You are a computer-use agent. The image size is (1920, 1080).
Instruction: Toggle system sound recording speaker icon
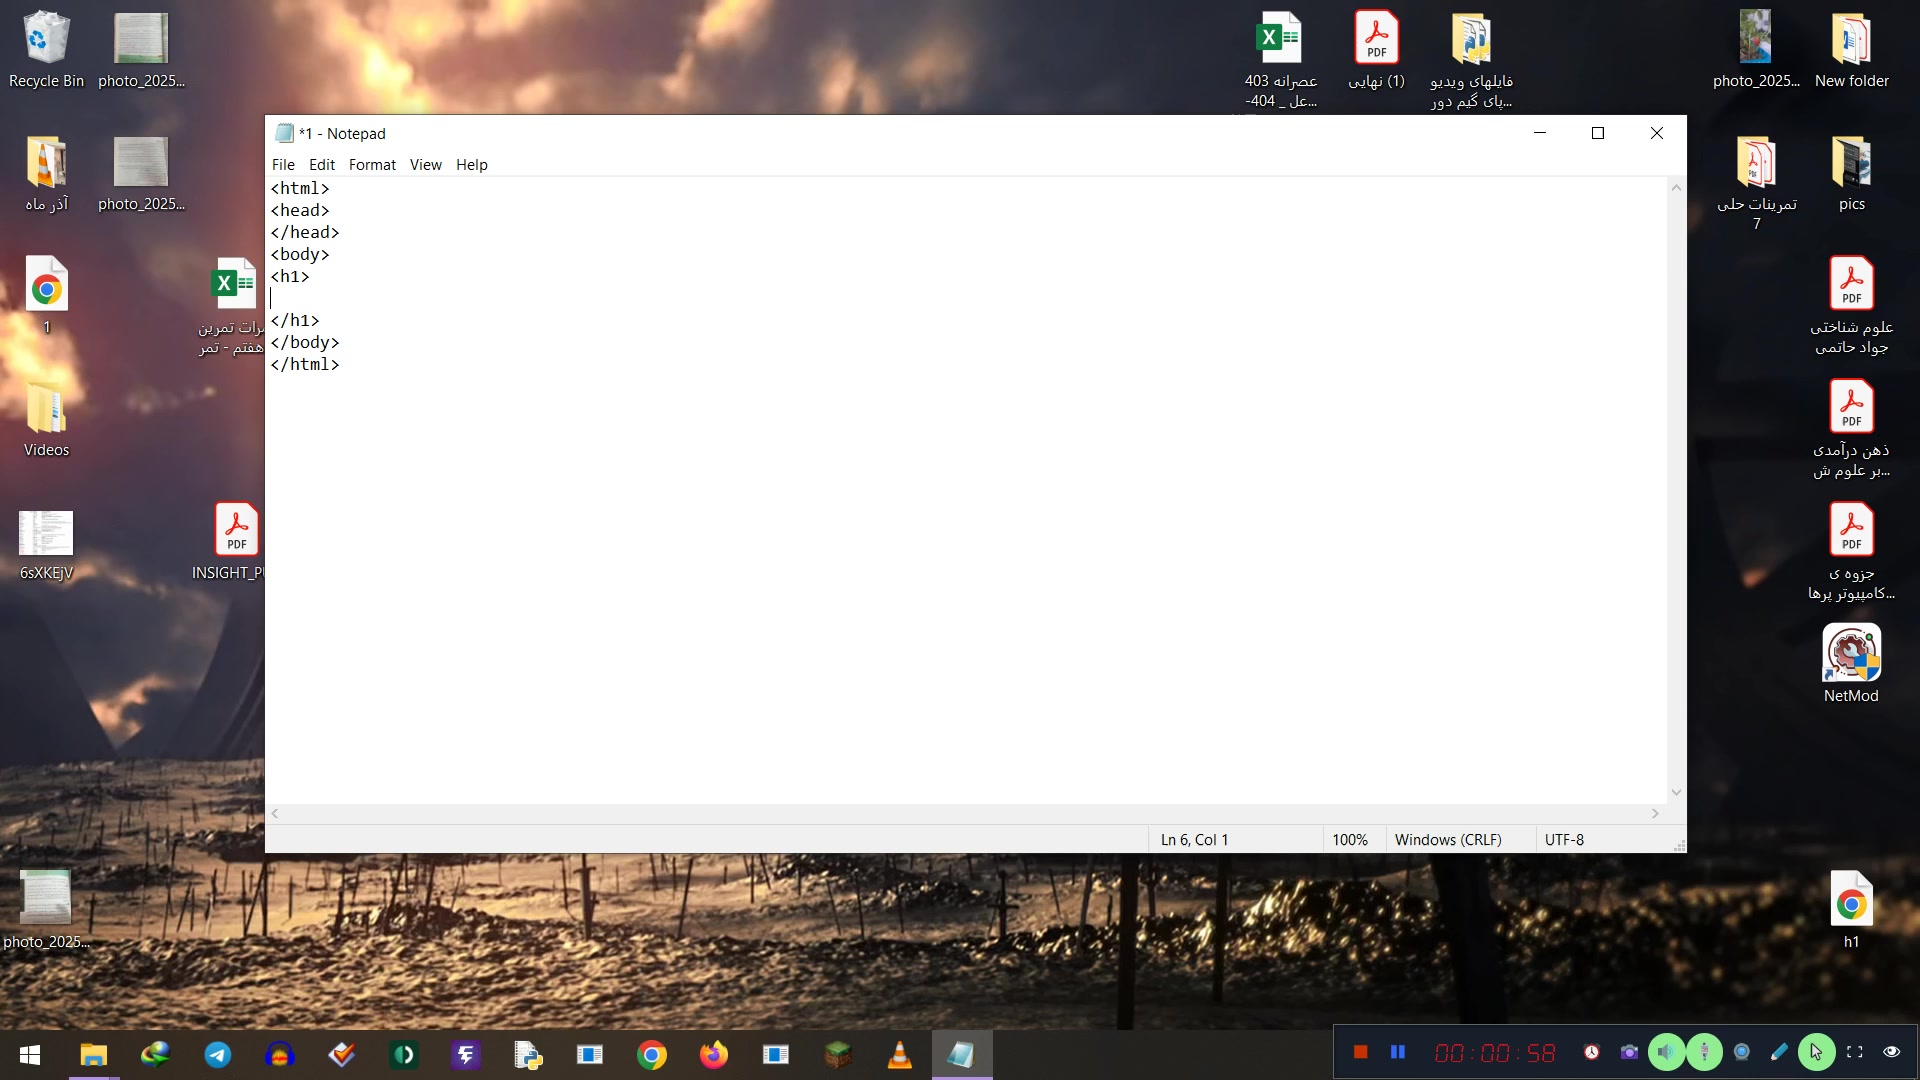click(x=1666, y=1052)
